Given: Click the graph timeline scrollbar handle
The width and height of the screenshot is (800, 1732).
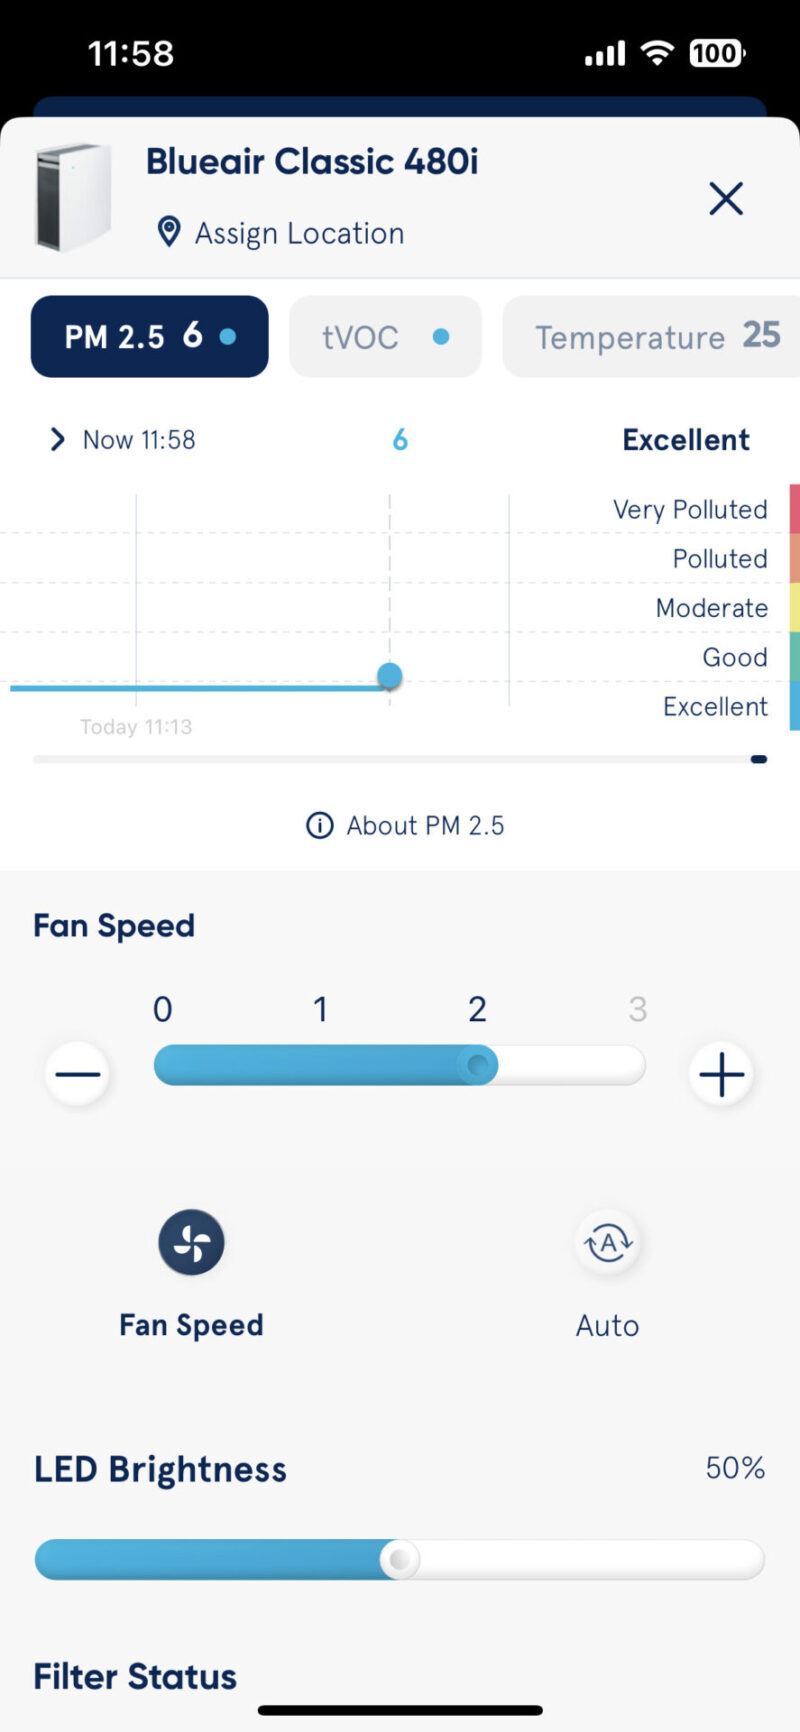Looking at the screenshot, I should click(x=759, y=759).
